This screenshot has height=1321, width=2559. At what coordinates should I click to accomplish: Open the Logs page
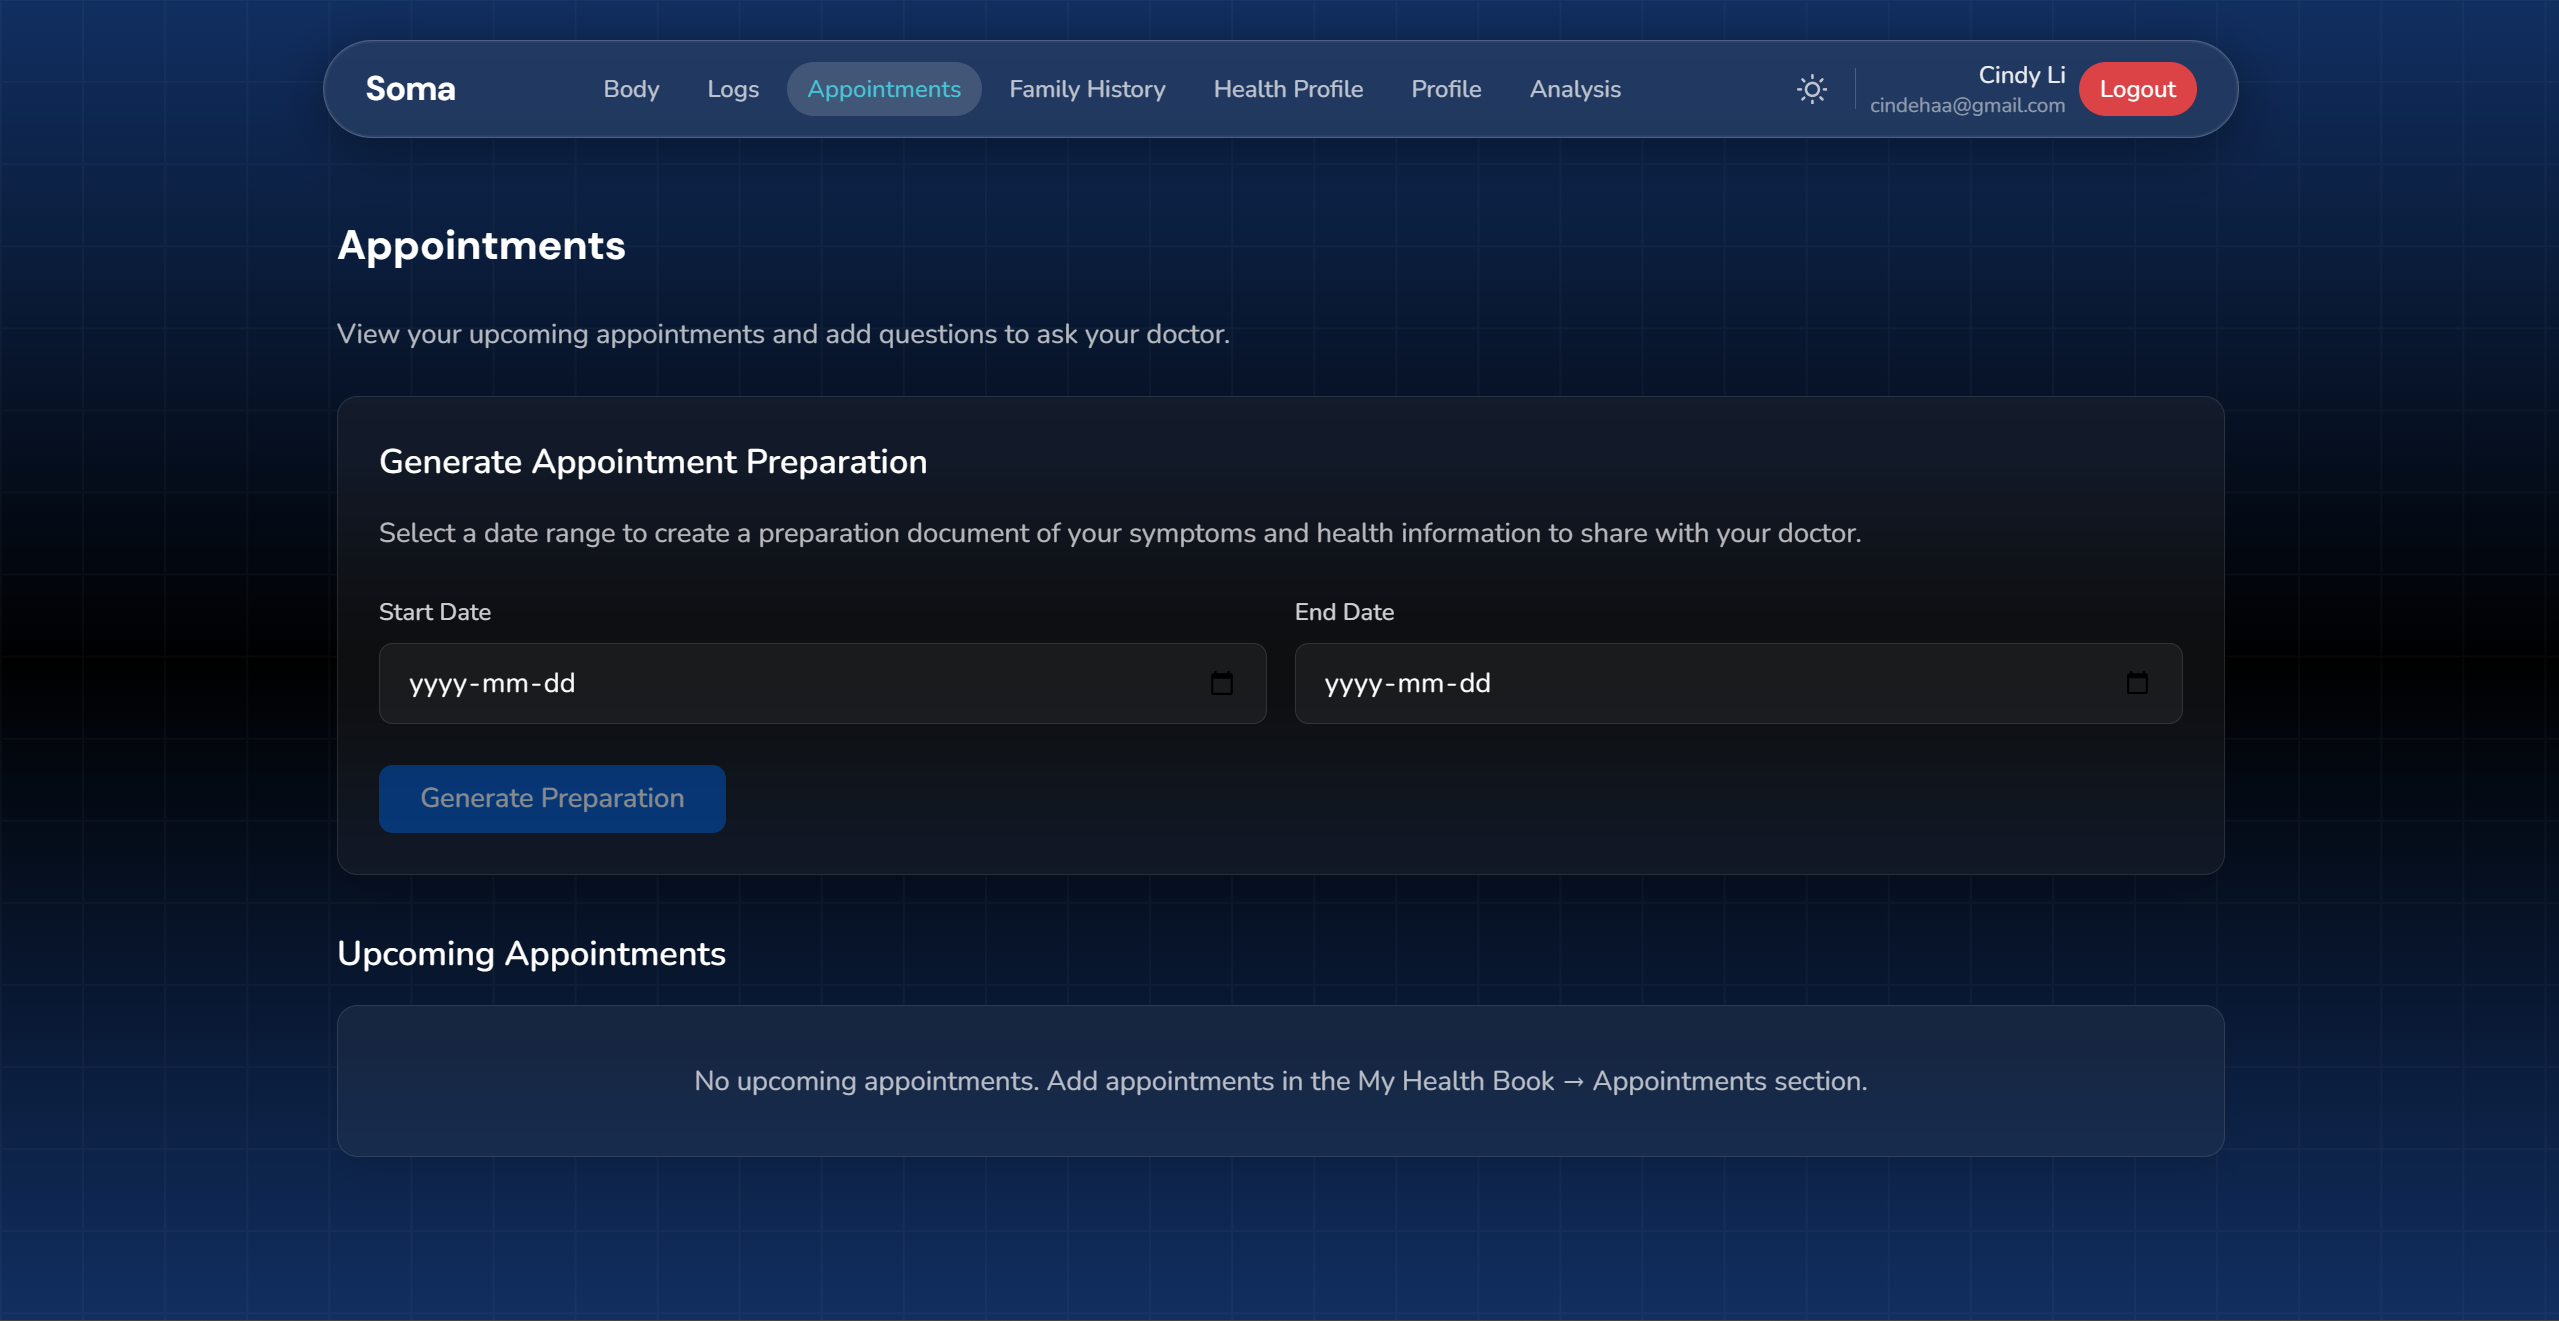(733, 89)
